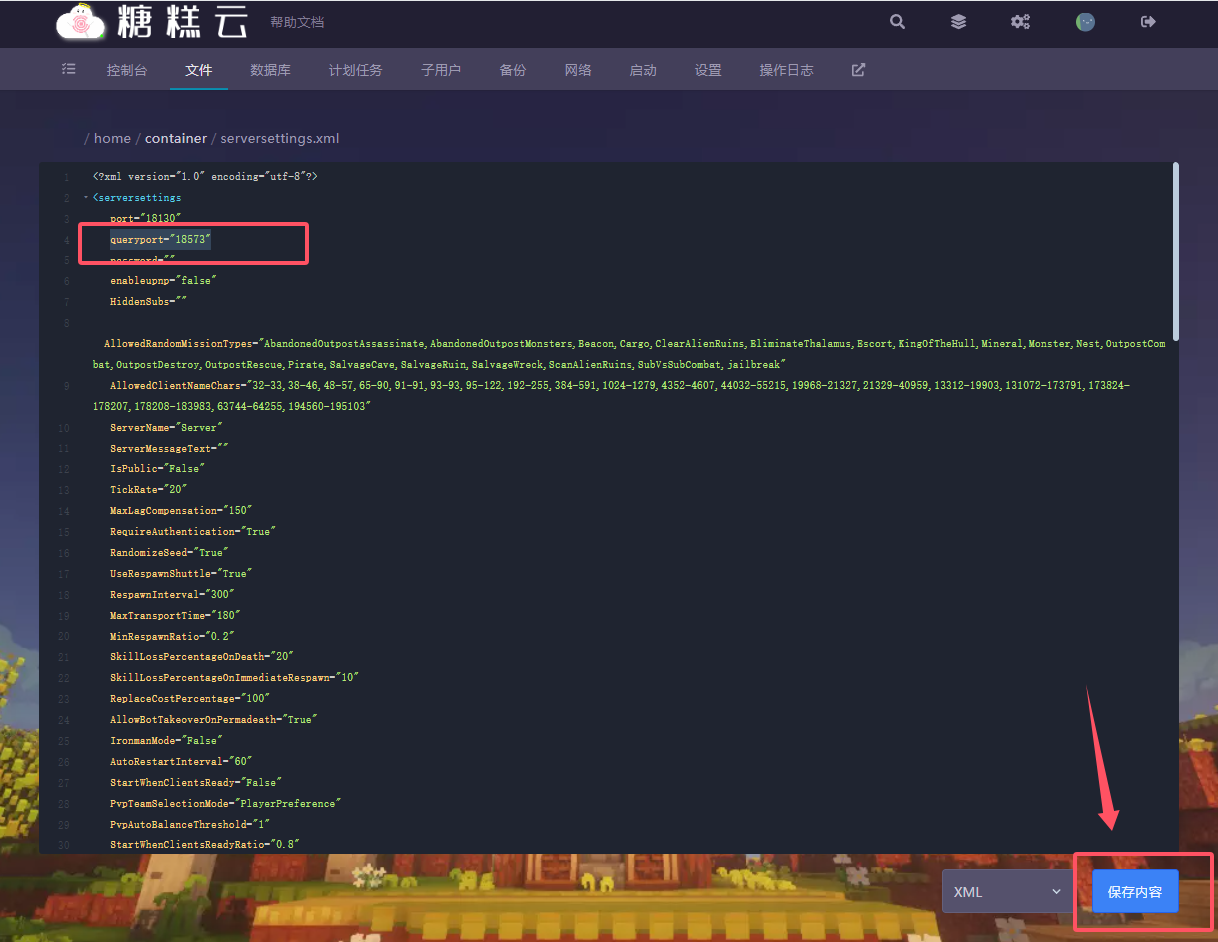Open admin settings gears icon
The image size is (1218, 942).
coord(1020,22)
